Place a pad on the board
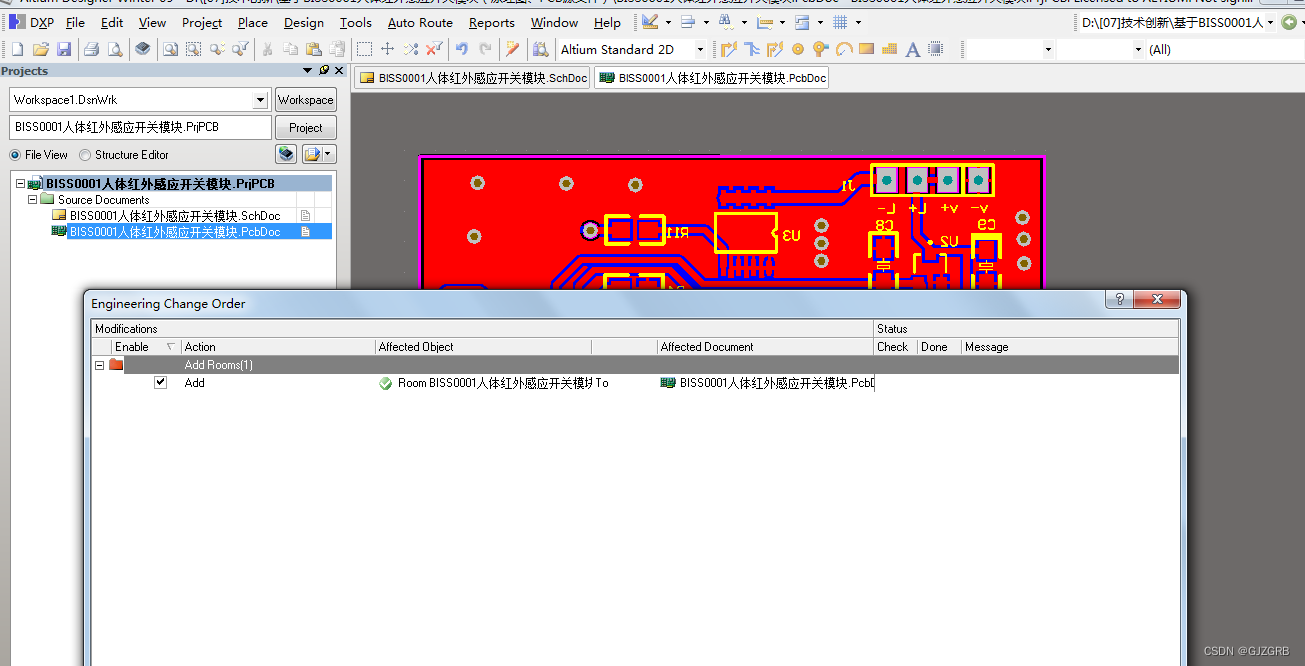Viewport: 1305px width, 666px height. 798,49
